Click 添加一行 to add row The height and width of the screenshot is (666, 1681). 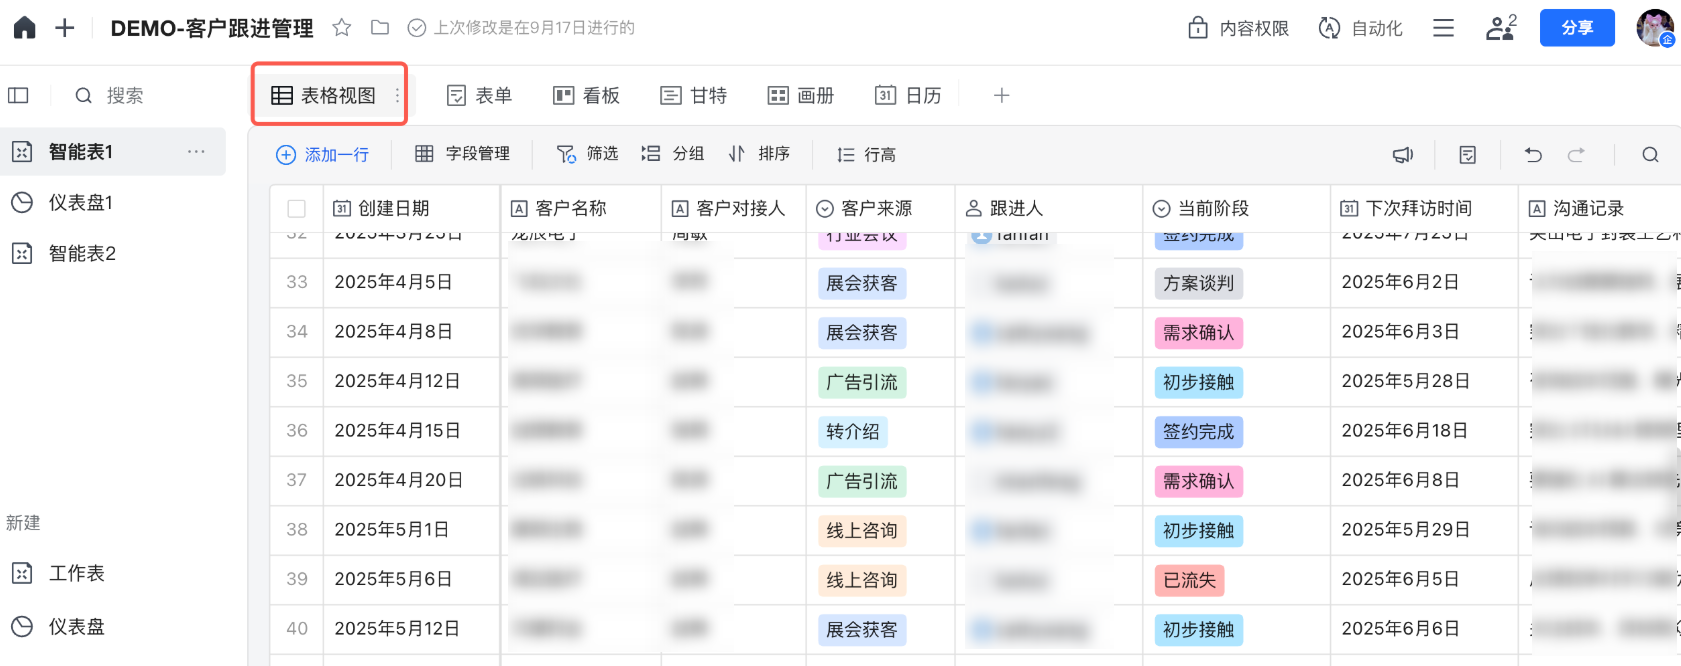tap(323, 155)
